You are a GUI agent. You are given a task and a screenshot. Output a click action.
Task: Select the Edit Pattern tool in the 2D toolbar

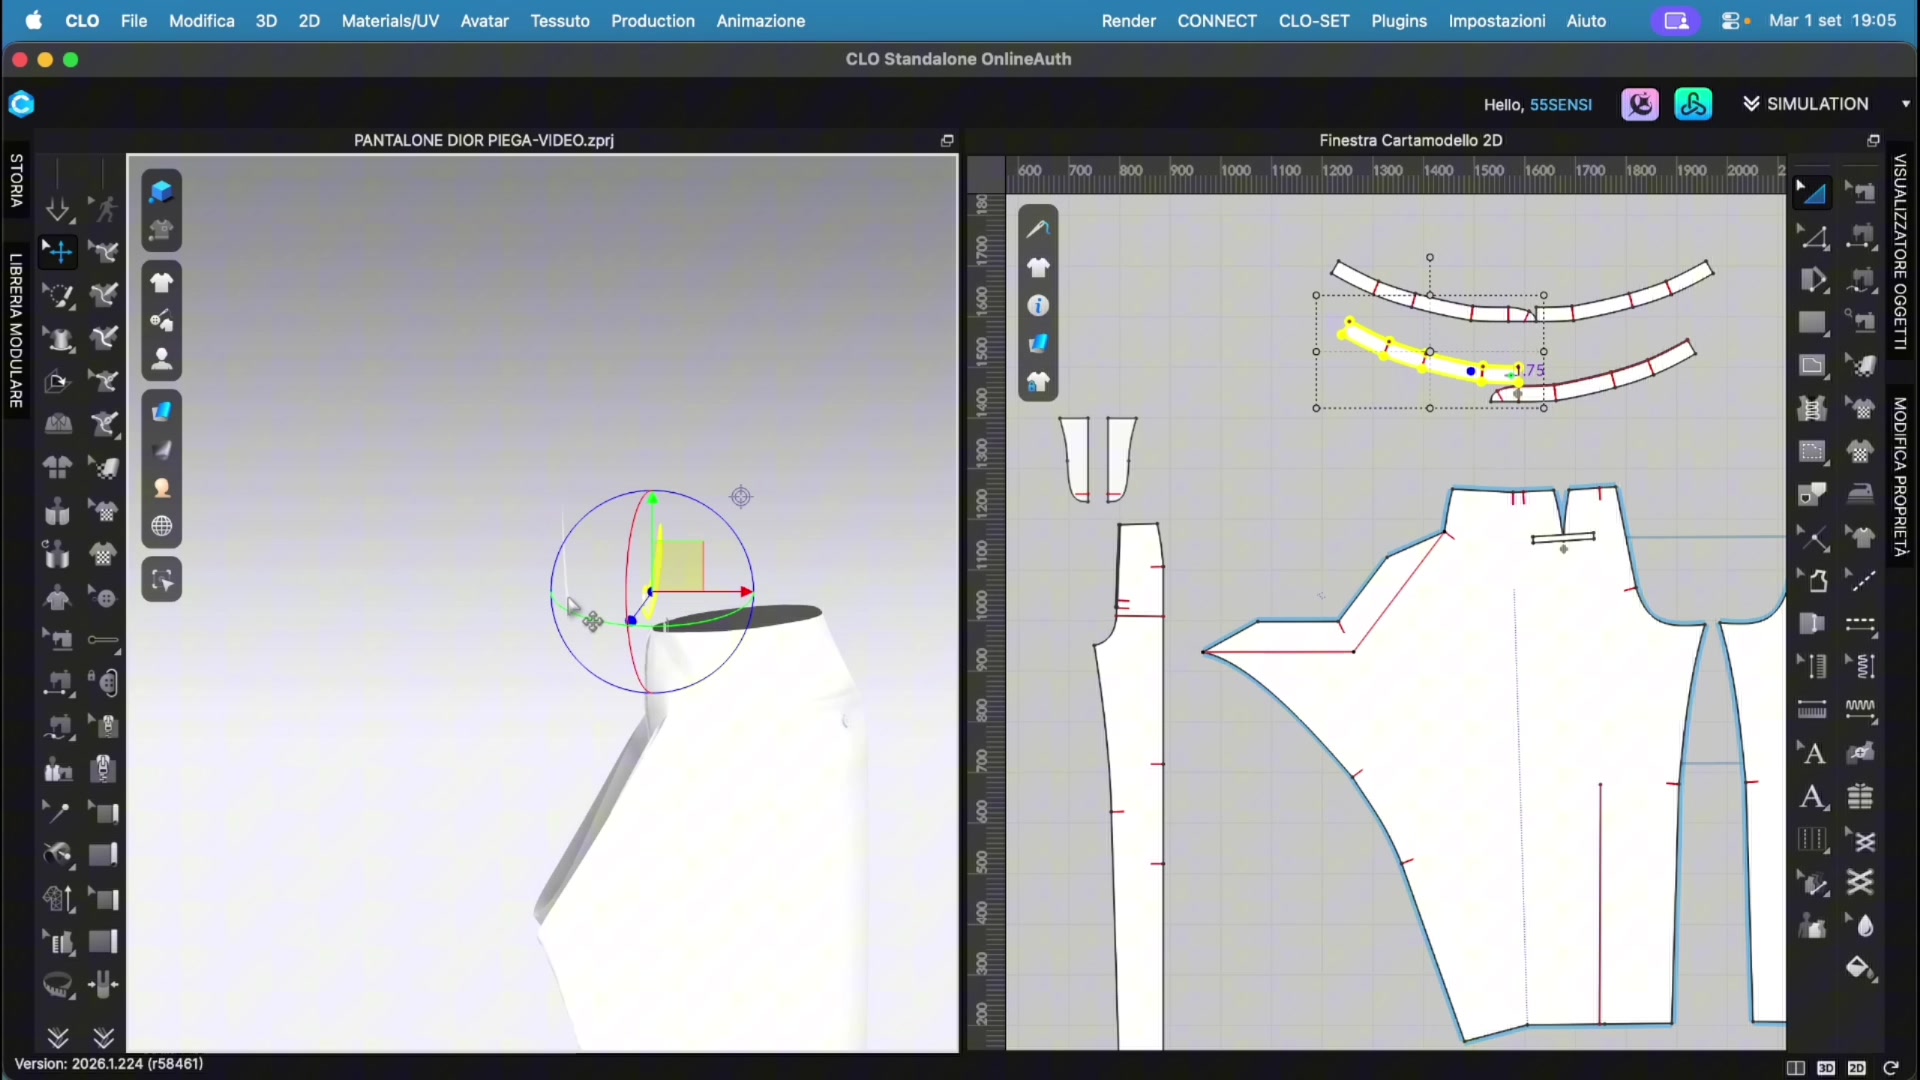[x=1813, y=236]
